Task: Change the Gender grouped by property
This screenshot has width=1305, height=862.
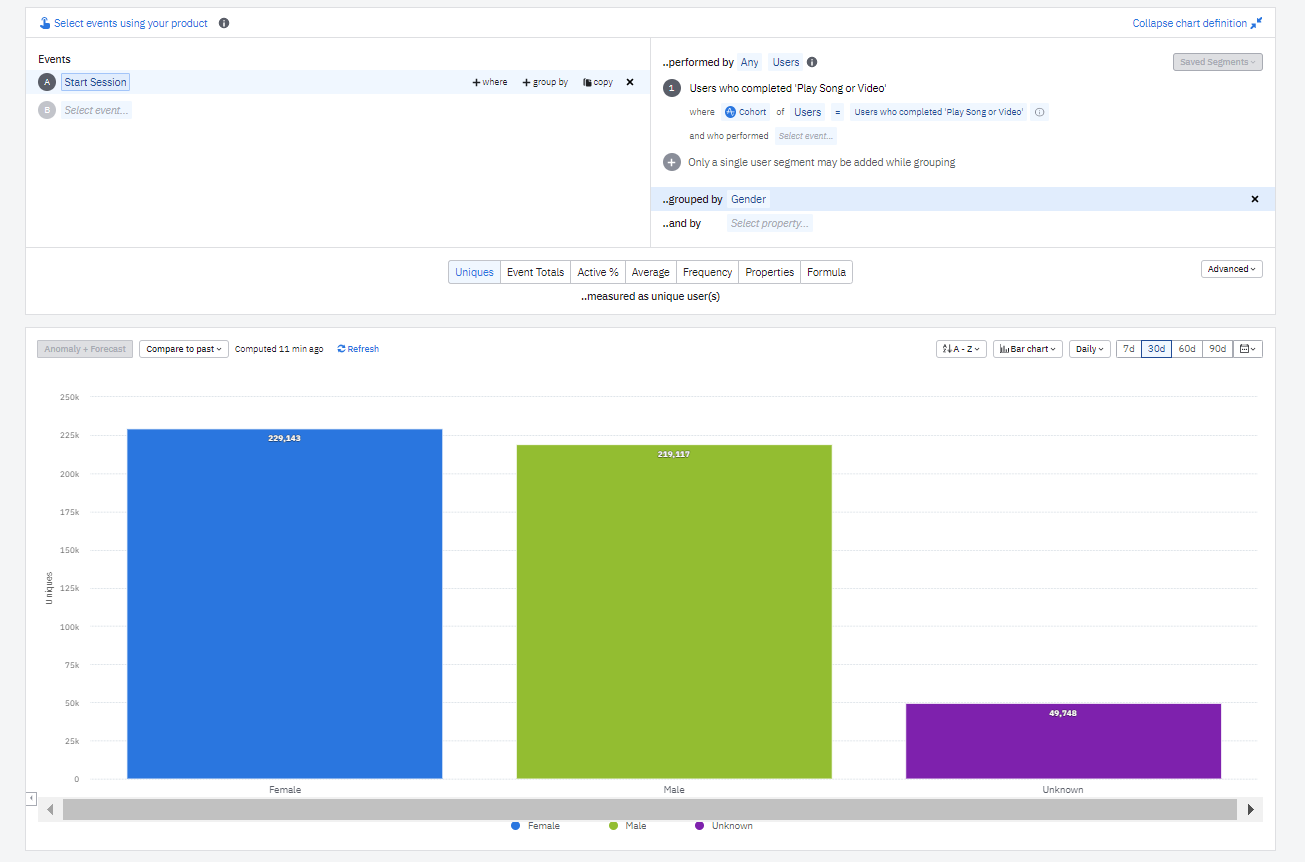Action: tap(749, 199)
